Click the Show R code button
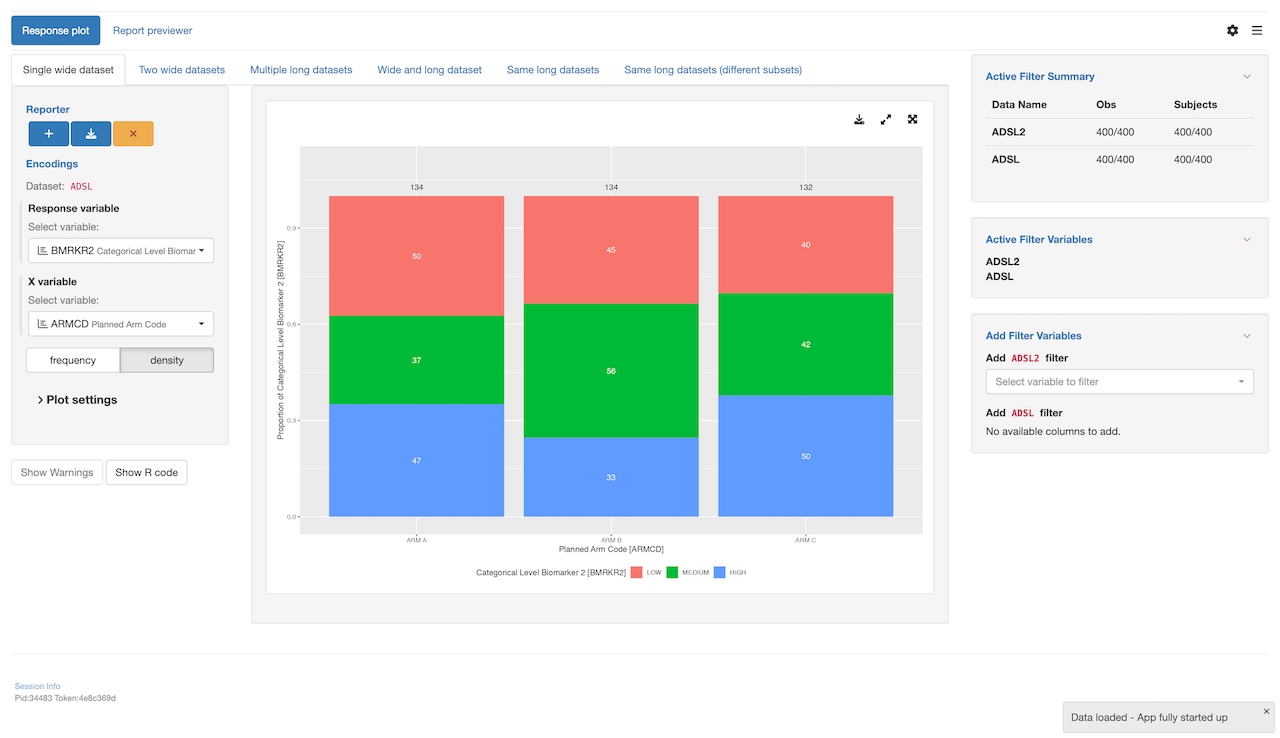 (x=146, y=472)
